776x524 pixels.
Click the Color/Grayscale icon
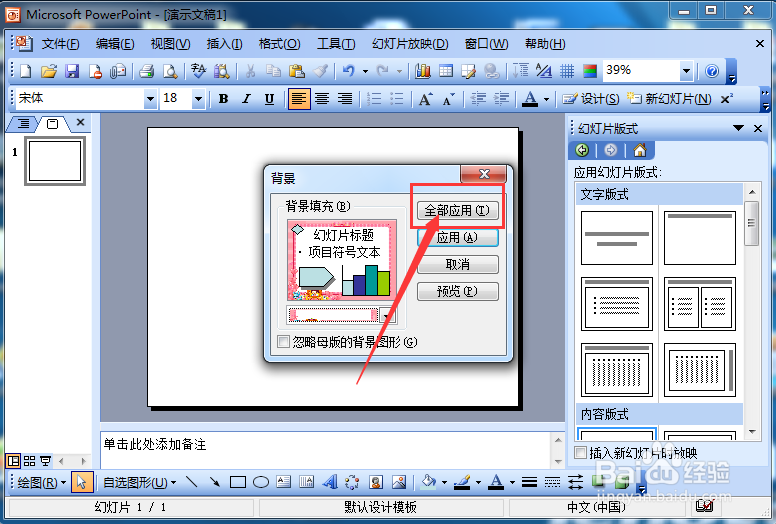pos(590,72)
